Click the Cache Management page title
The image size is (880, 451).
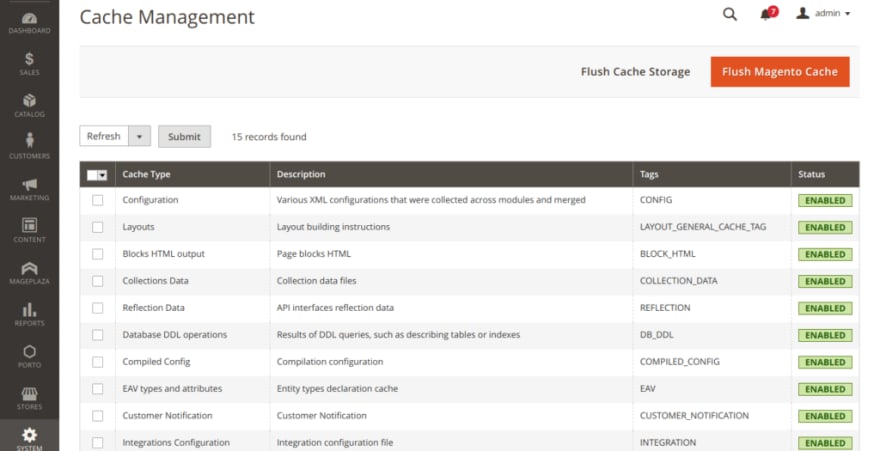167,17
